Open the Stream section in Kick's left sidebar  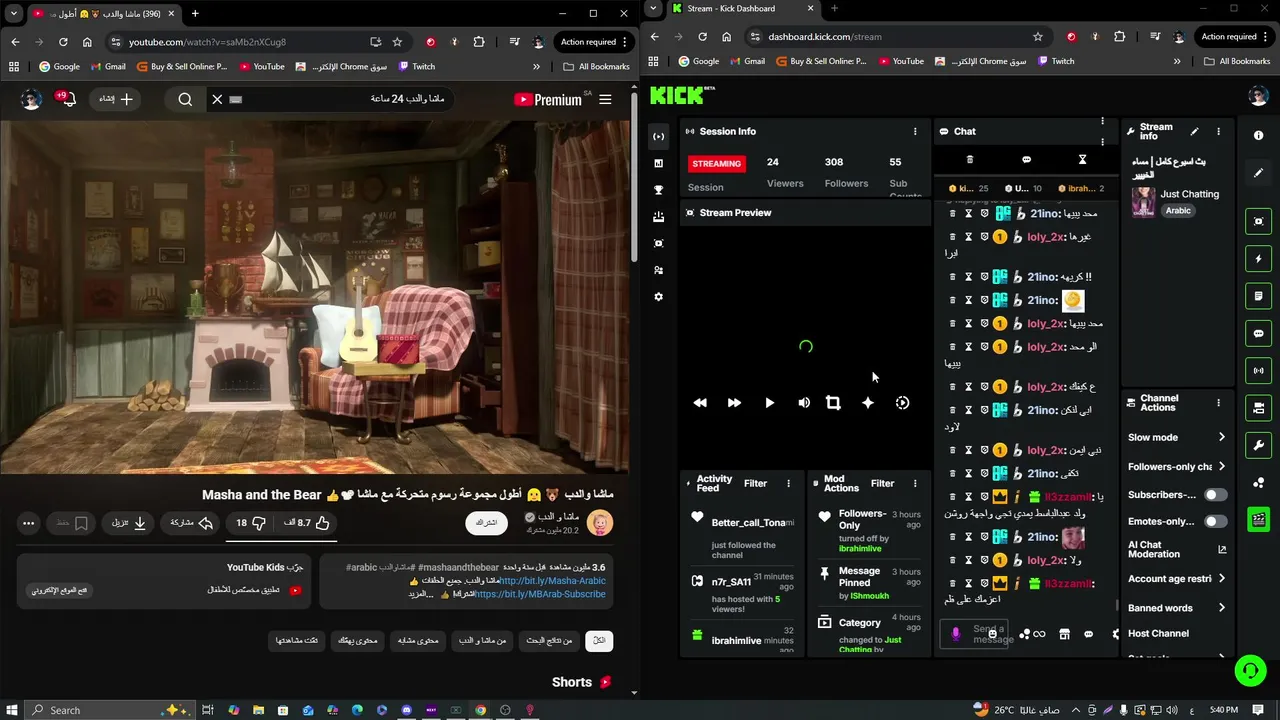[x=658, y=136]
